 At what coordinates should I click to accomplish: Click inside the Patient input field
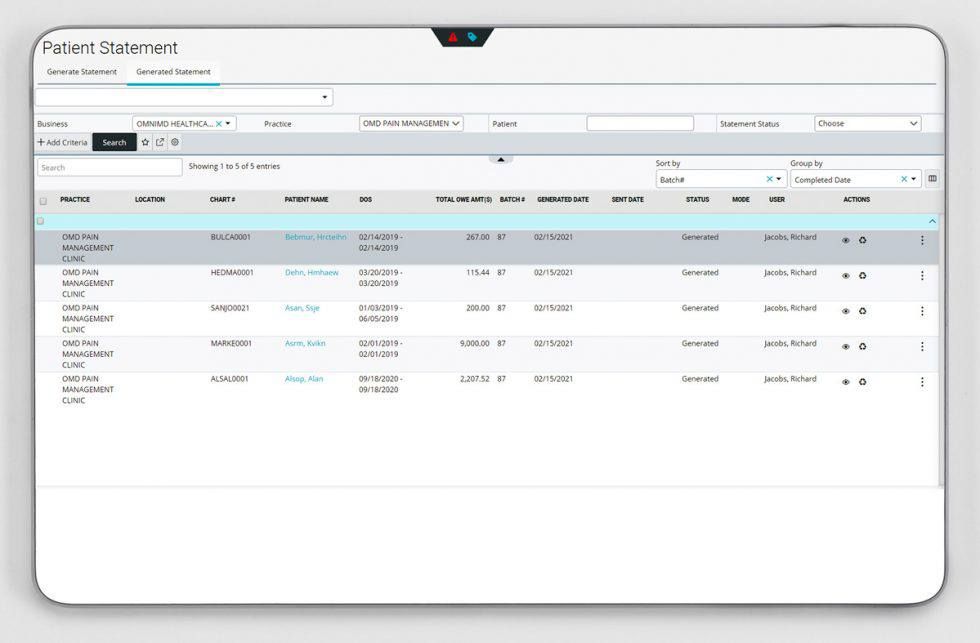[x=640, y=122]
